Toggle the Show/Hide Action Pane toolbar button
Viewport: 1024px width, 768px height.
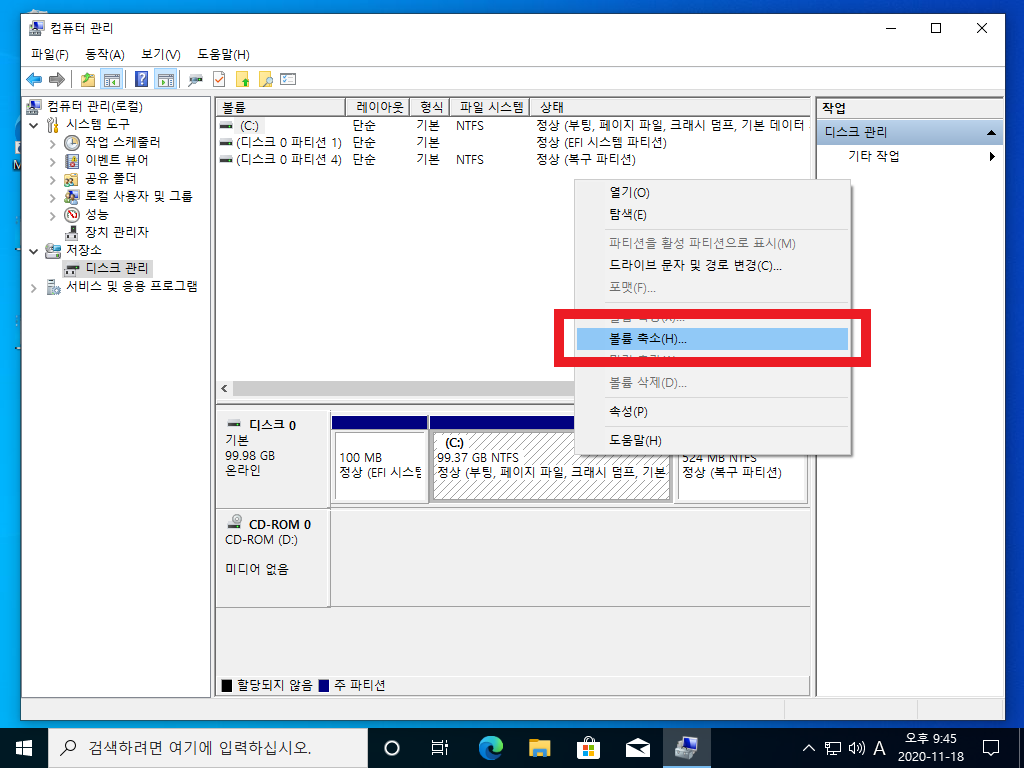[x=165, y=80]
